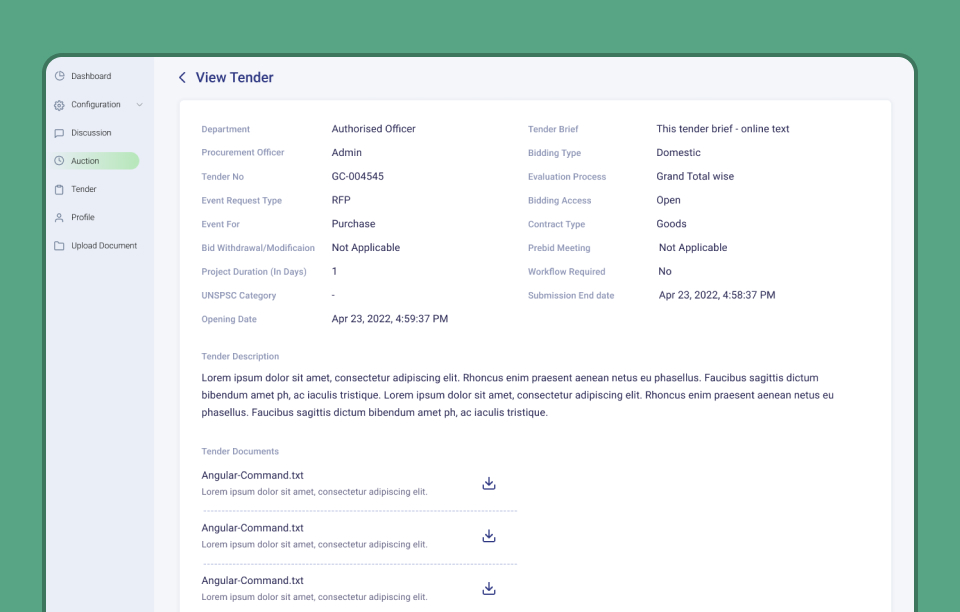Screen dimensions: 960x612
Task: Open the Configuration menu item
Action: click(x=96, y=105)
